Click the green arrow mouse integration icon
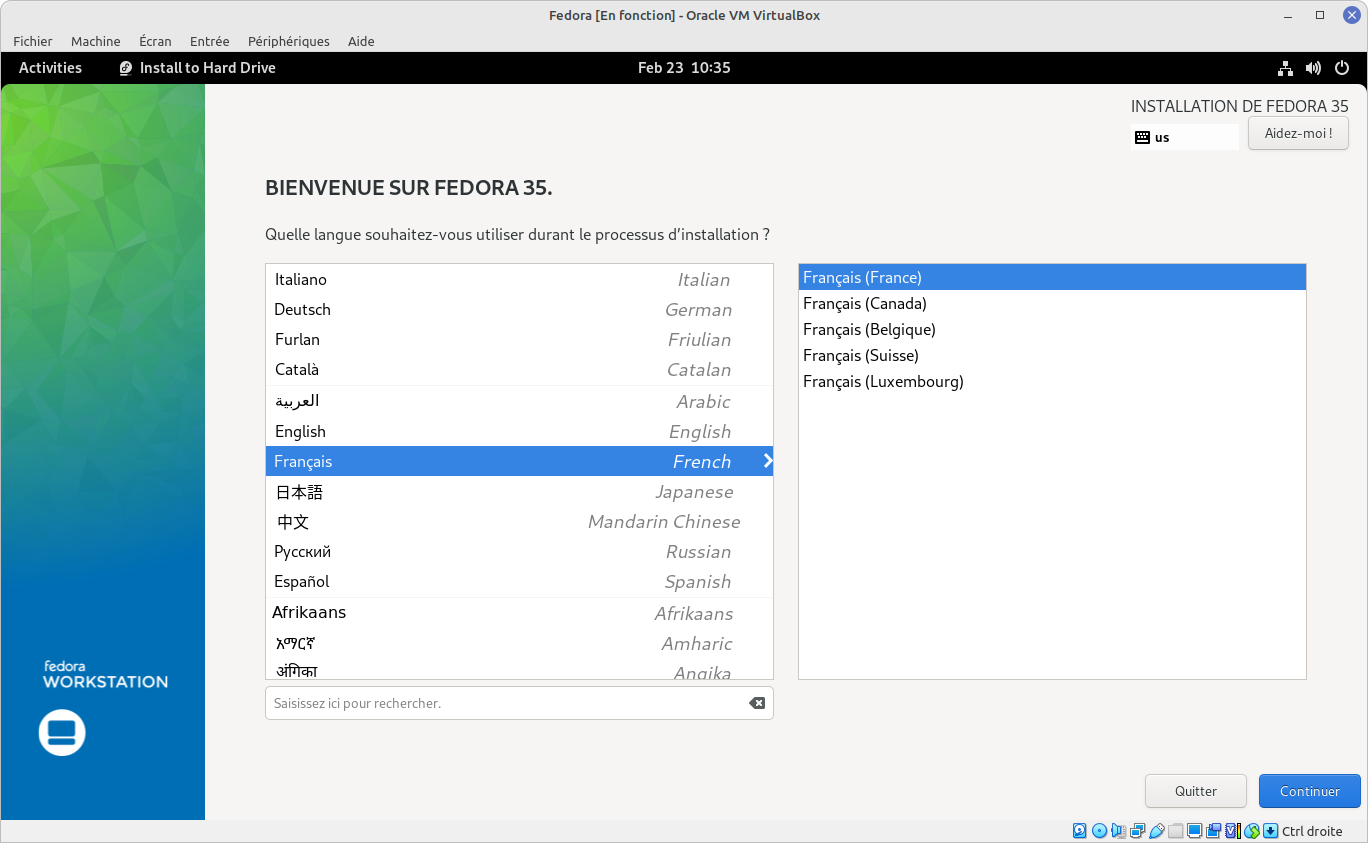 (1252, 831)
